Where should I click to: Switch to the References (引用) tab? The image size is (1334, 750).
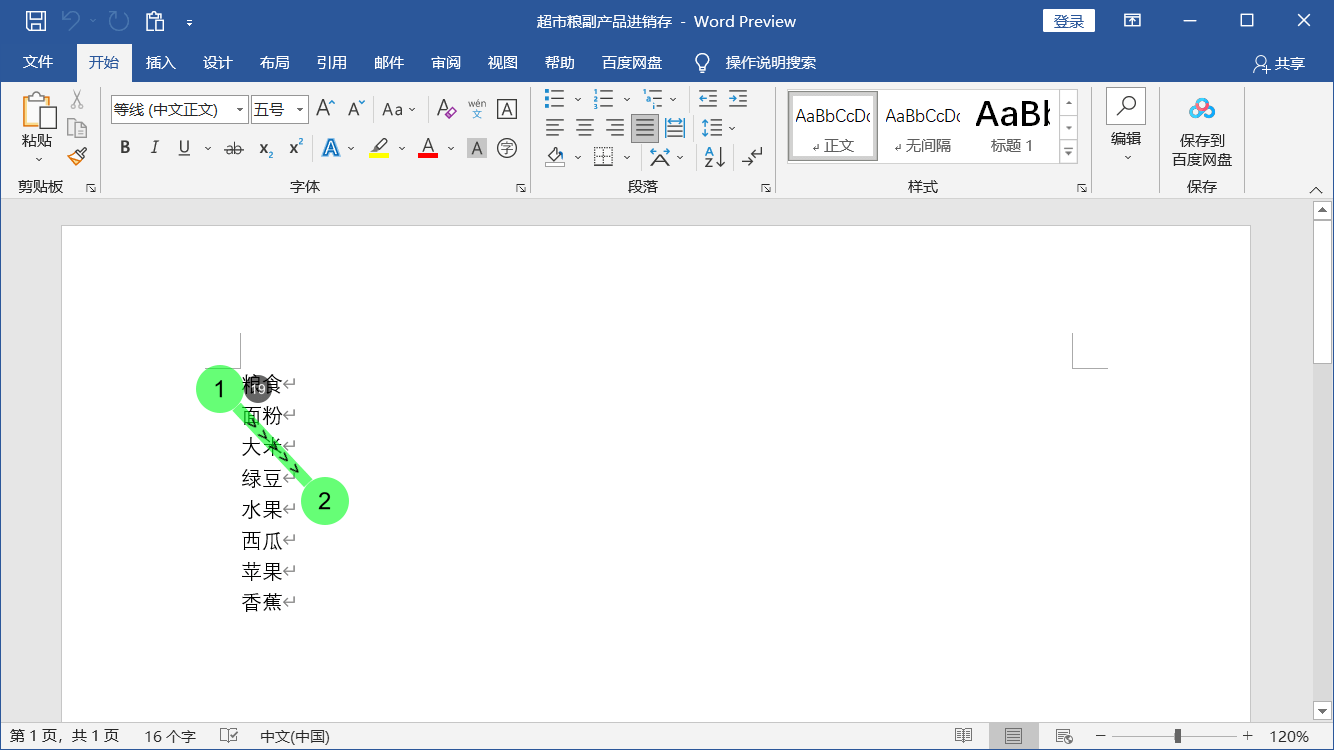332,62
